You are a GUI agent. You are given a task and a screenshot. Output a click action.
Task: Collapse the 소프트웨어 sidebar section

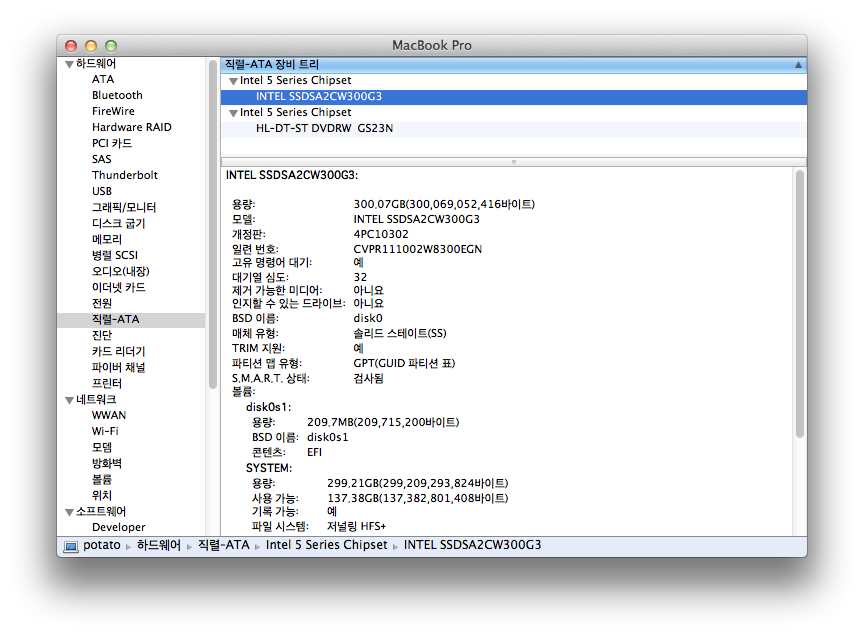[x=67, y=512]
